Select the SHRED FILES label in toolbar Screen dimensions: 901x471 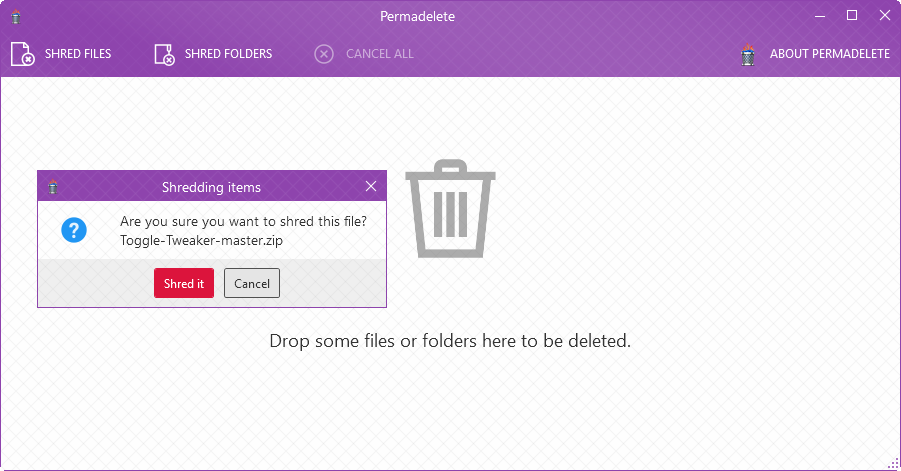[78, 54]
